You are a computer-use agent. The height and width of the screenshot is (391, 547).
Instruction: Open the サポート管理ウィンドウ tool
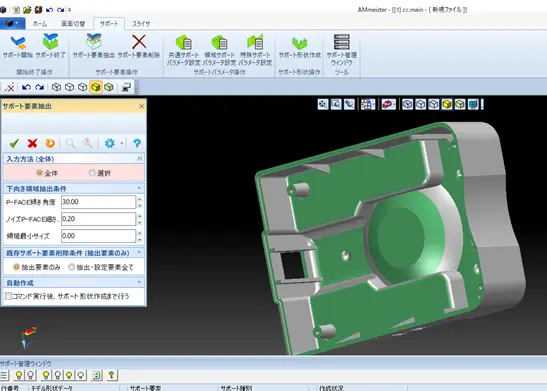342,50
